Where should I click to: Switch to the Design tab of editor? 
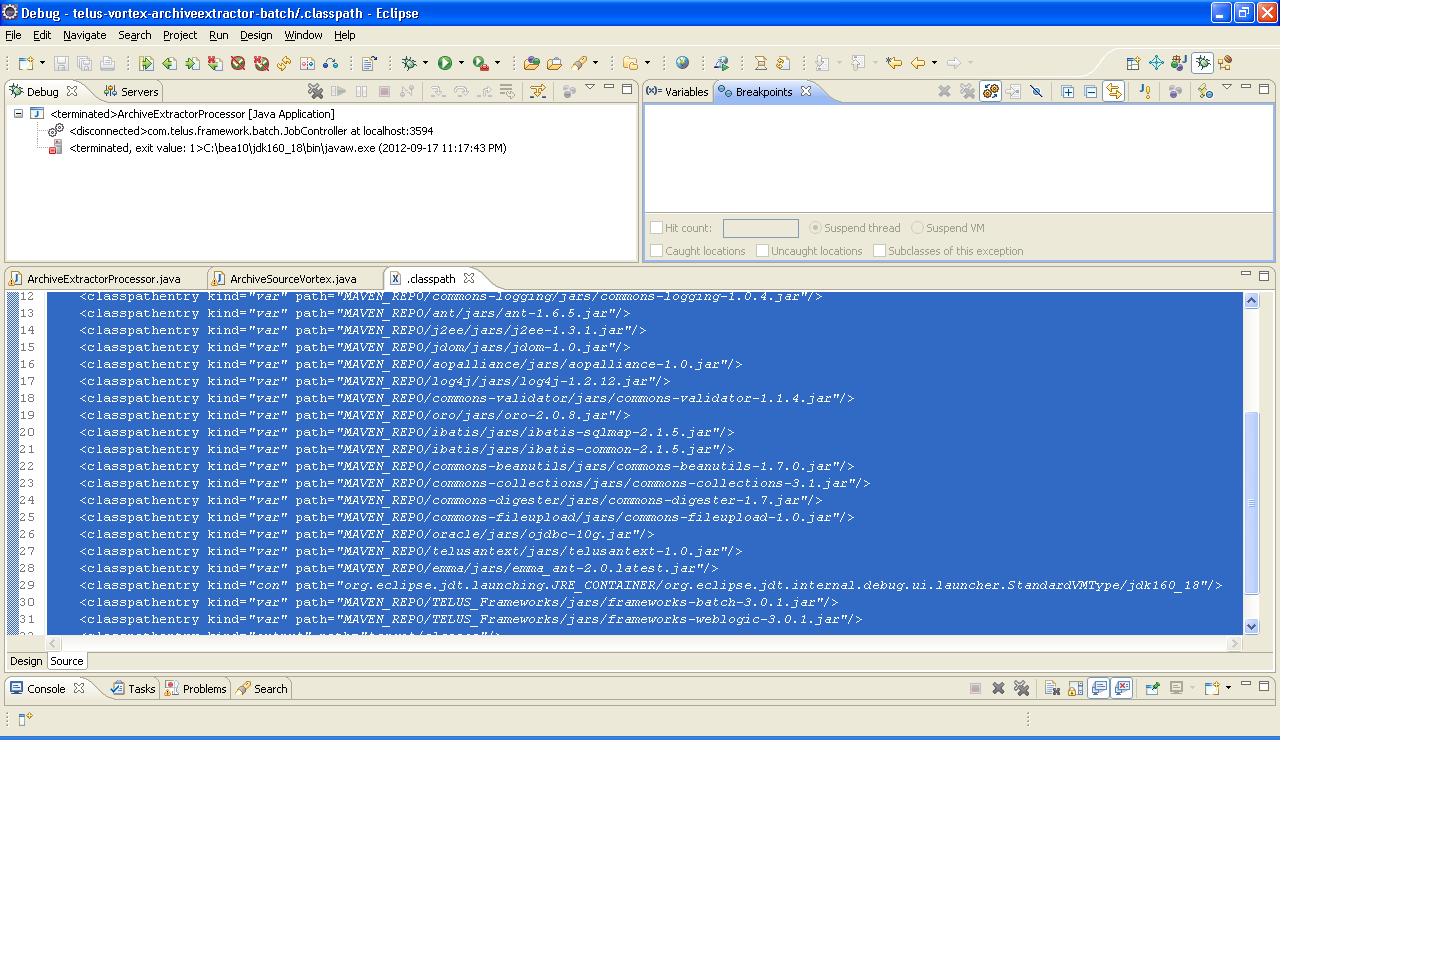click(x=26, y=661)
